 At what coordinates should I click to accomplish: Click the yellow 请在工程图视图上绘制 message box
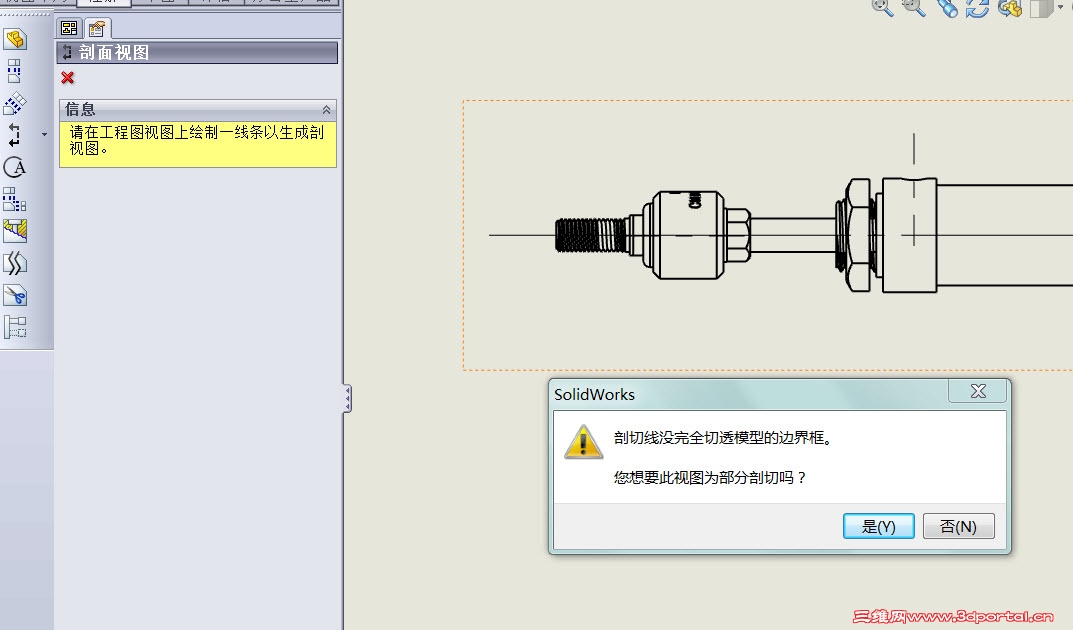click(x=198, y=144)
